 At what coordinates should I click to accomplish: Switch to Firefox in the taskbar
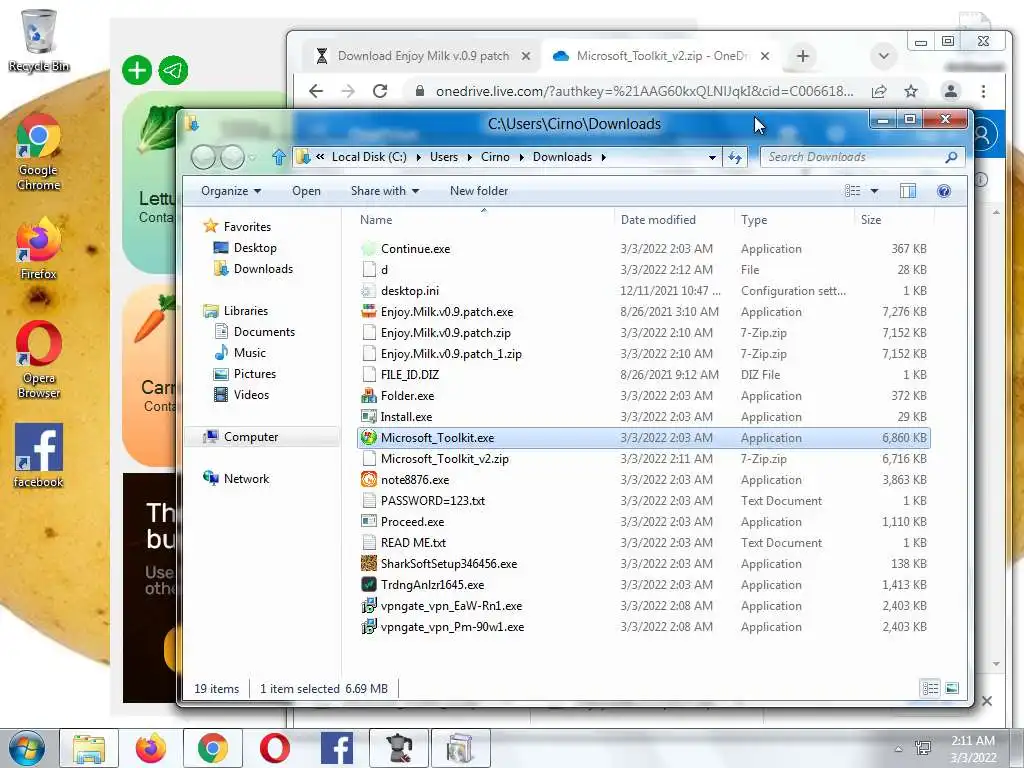click(150, 748)
